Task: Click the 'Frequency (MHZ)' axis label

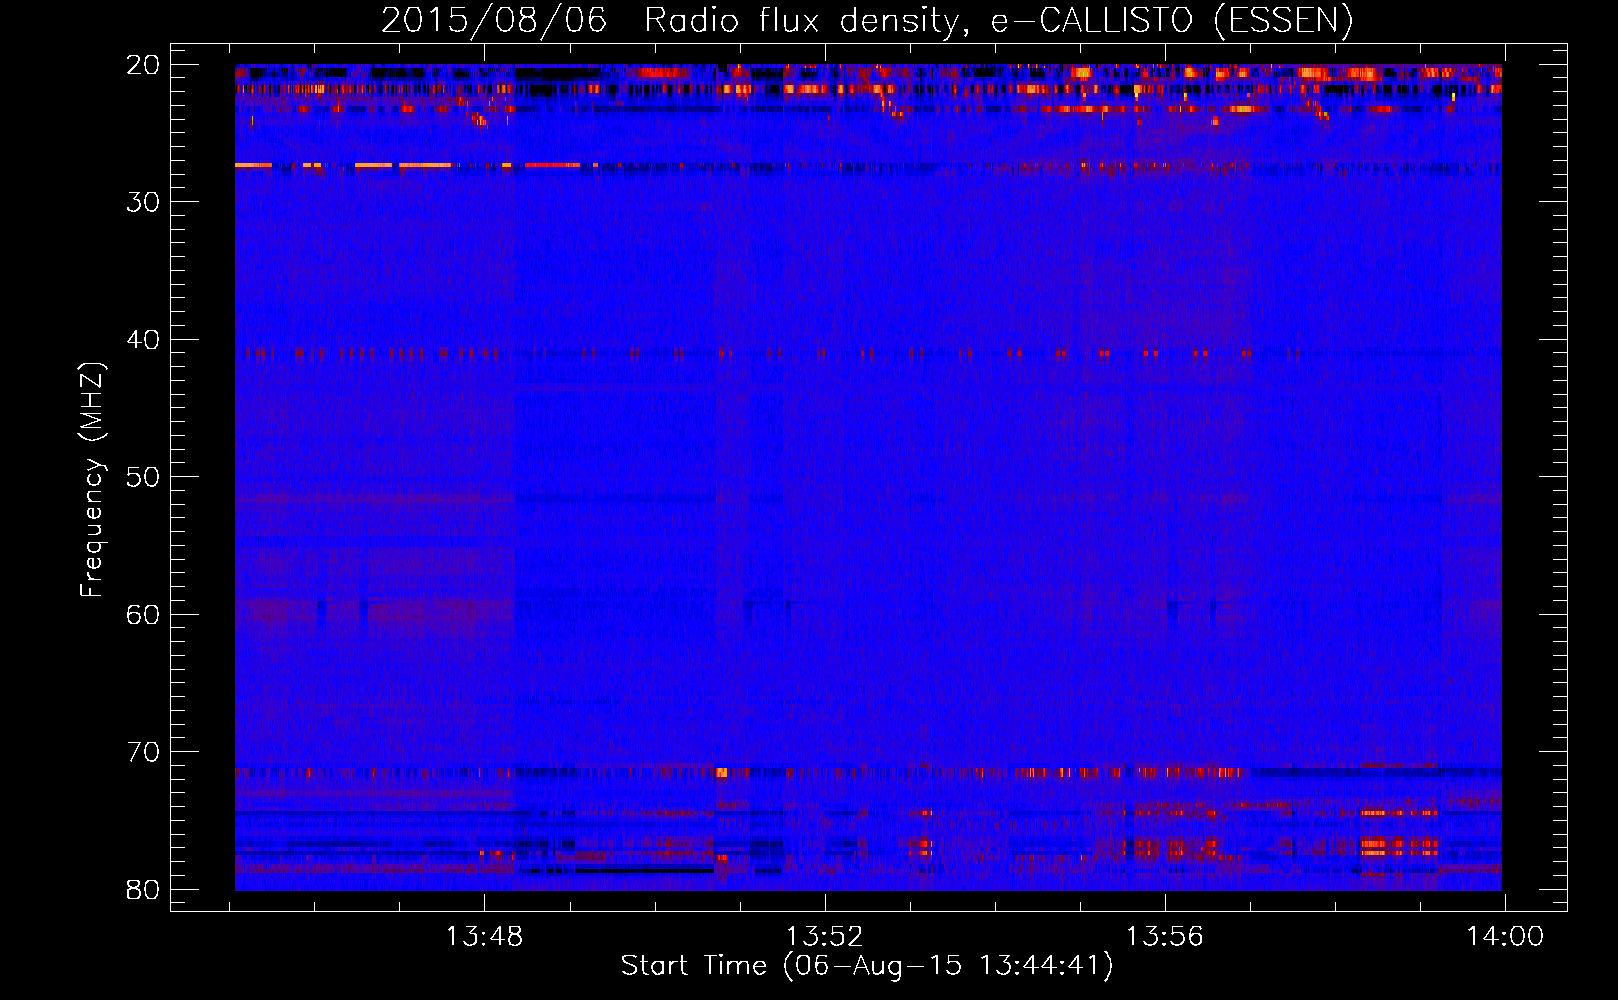Action: [92, 480]
